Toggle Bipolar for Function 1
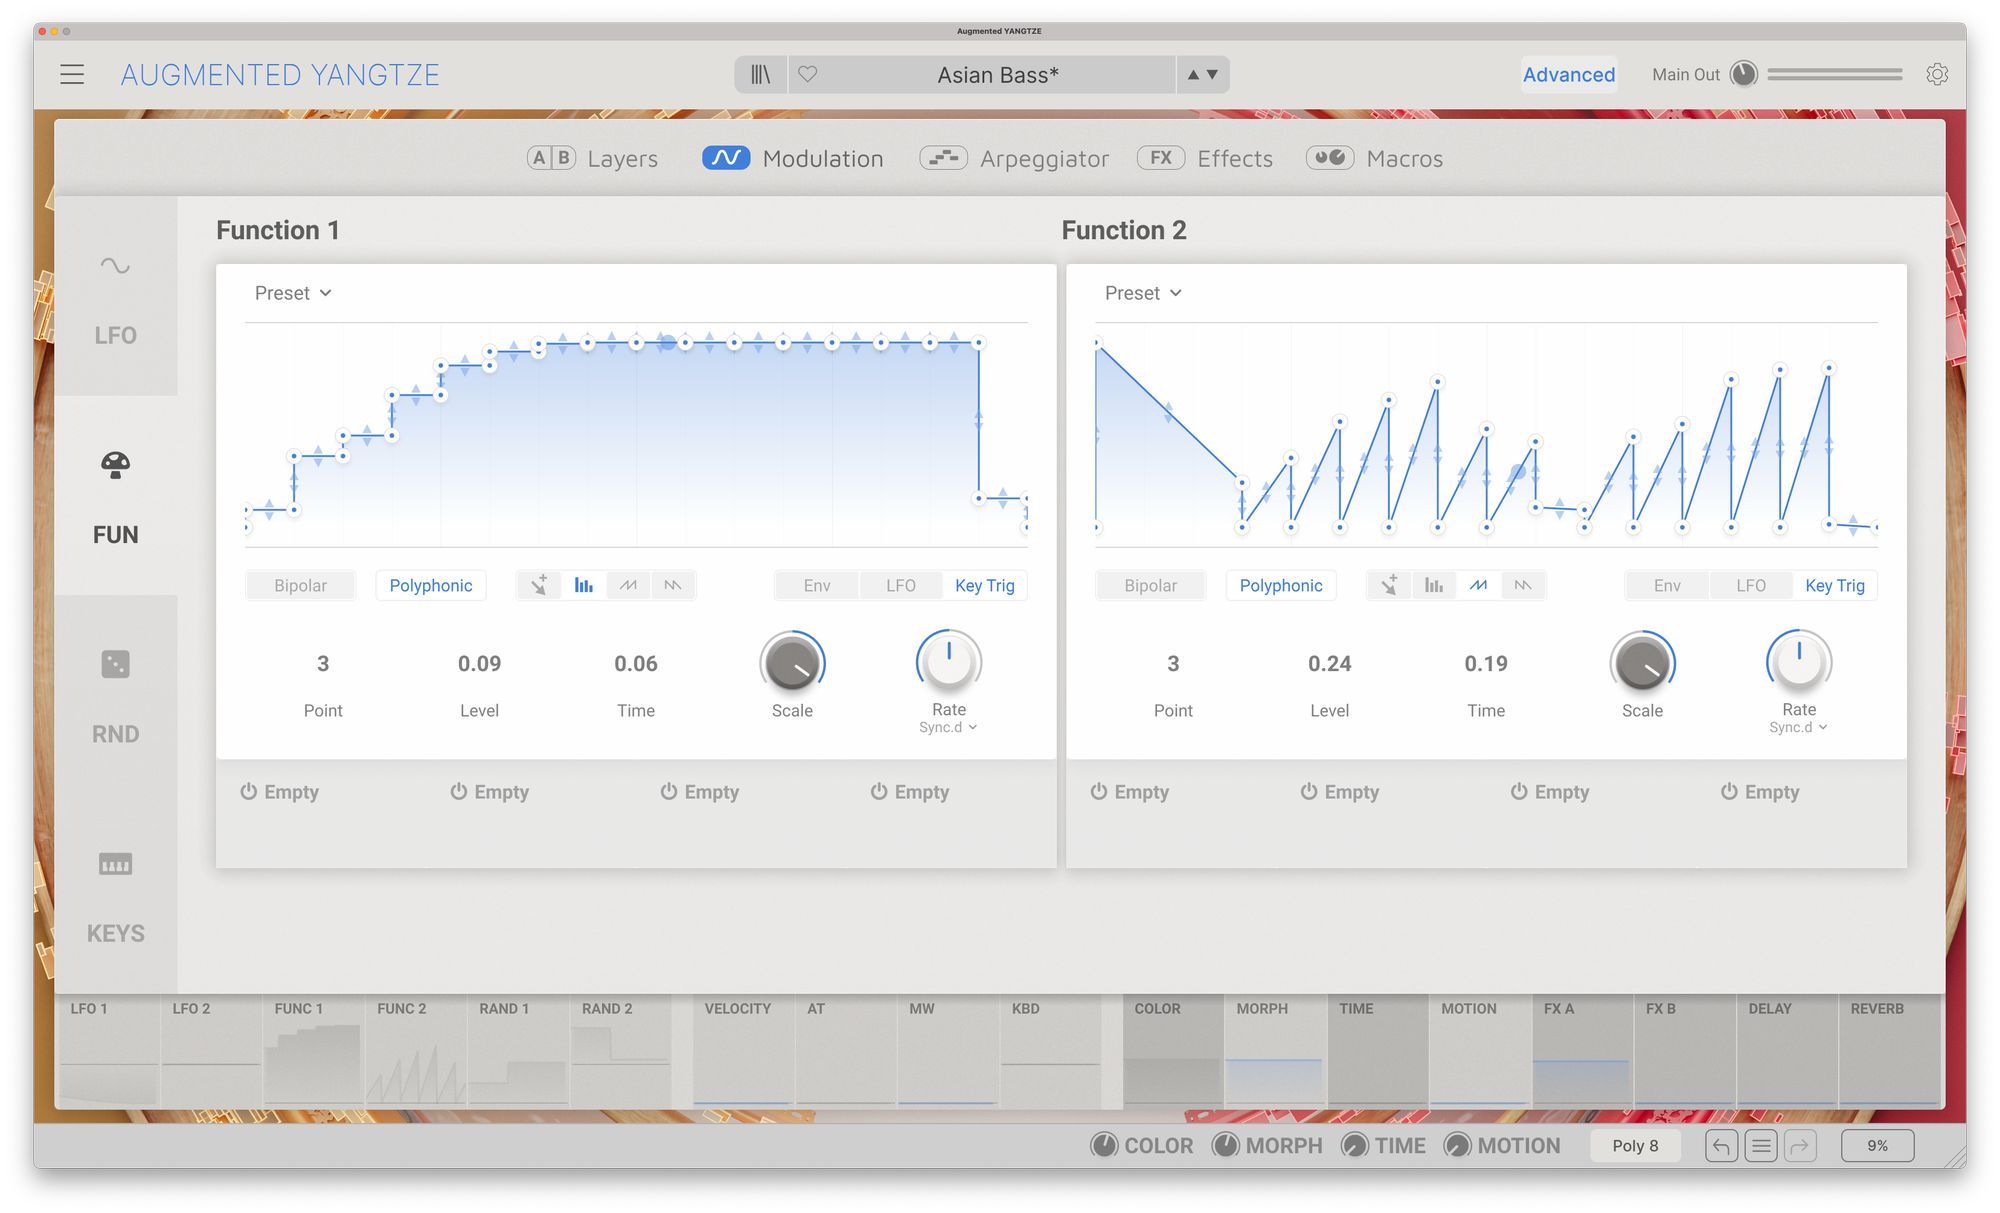This screenshot has width=2000, height=1213. tap(300, 585)
